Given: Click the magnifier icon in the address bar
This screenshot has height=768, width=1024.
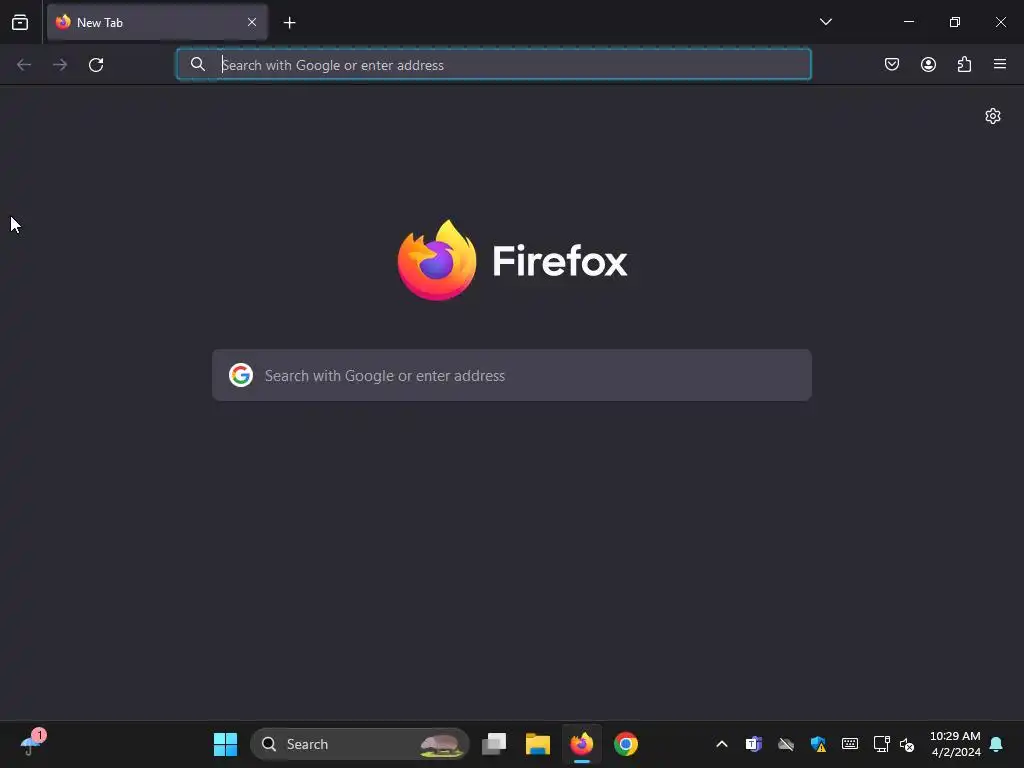Looking at the screenshot, I should tap(197, 64).
